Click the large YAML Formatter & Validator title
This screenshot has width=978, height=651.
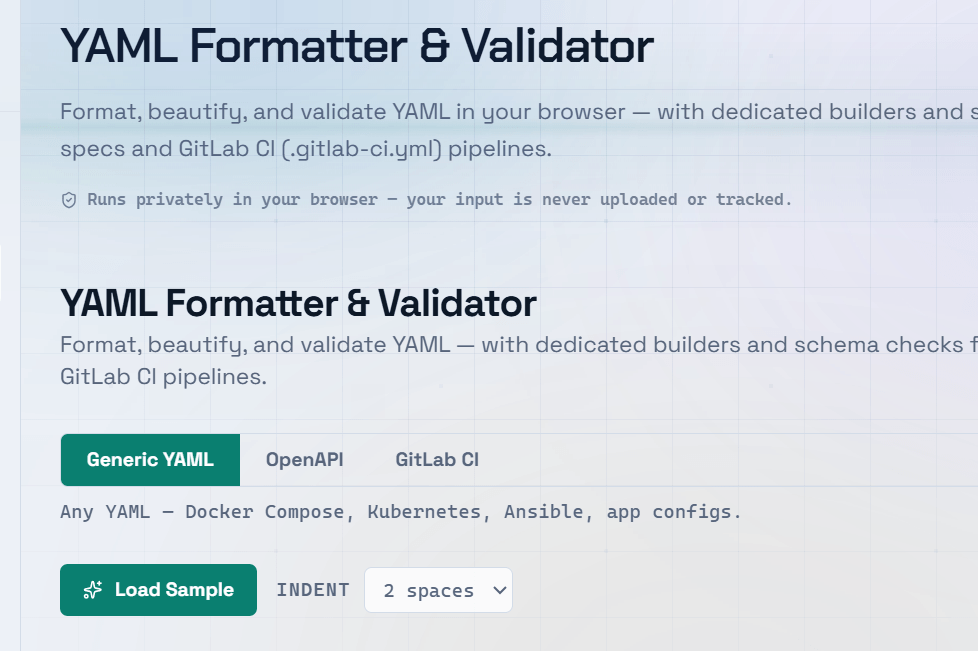pos(357,46)
